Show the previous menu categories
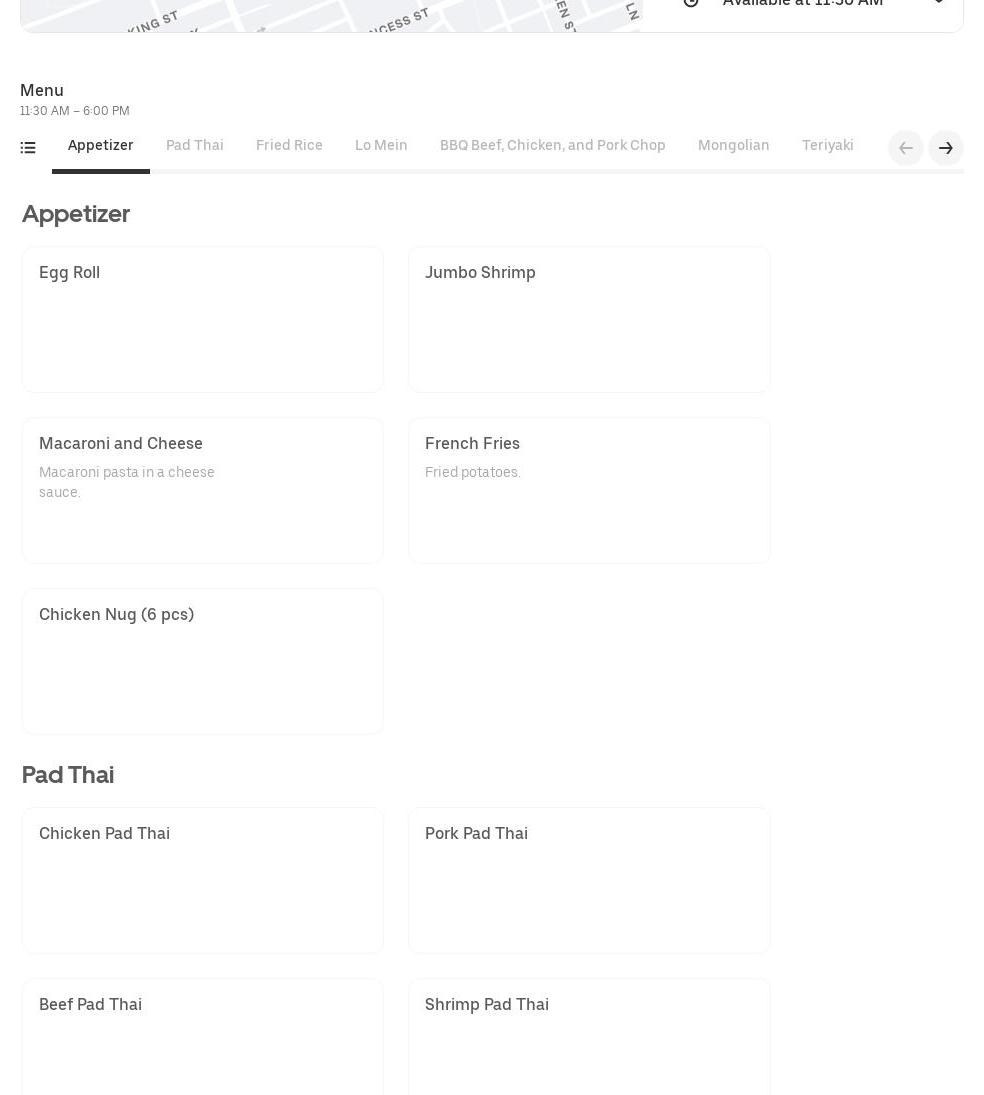This screenshot has width=984, height=1095. 906,148
